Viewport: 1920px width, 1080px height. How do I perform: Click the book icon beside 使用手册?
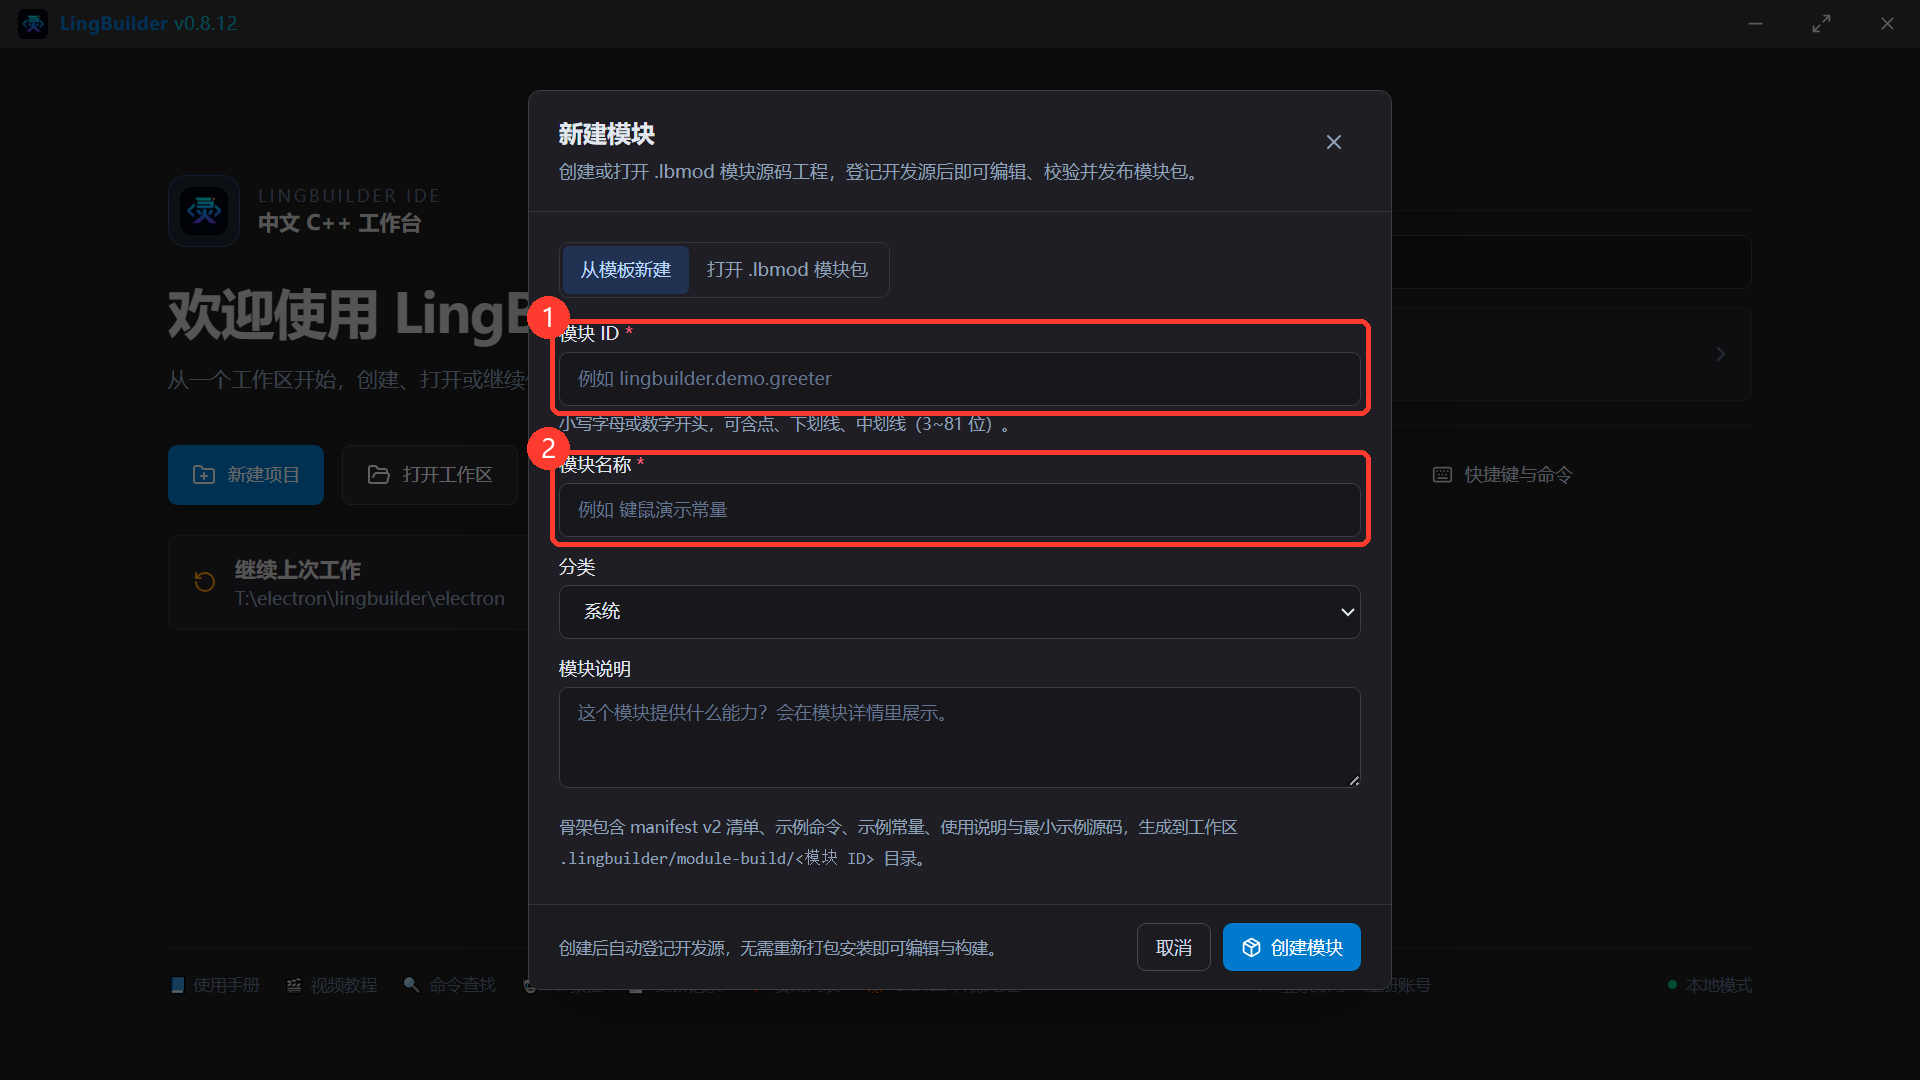[177, 985]
